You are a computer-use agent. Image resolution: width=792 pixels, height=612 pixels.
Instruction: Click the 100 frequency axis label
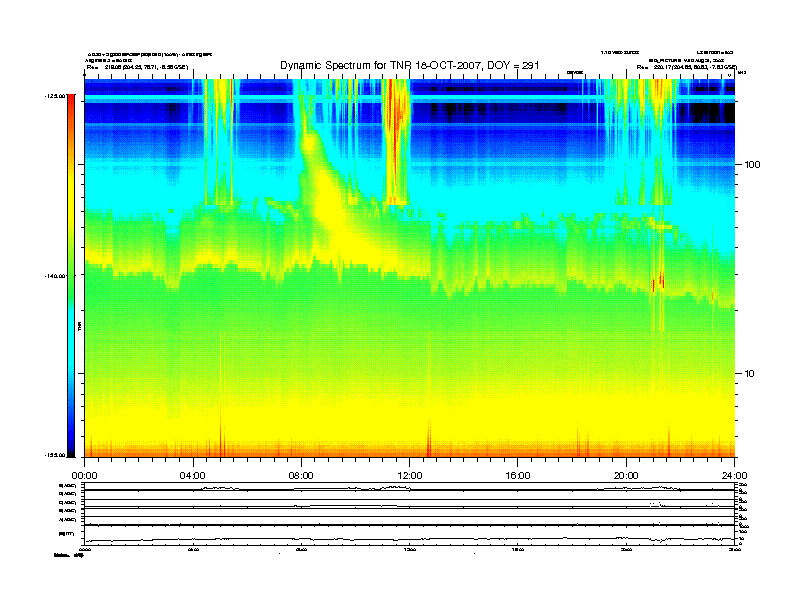[x=752, y=165]
